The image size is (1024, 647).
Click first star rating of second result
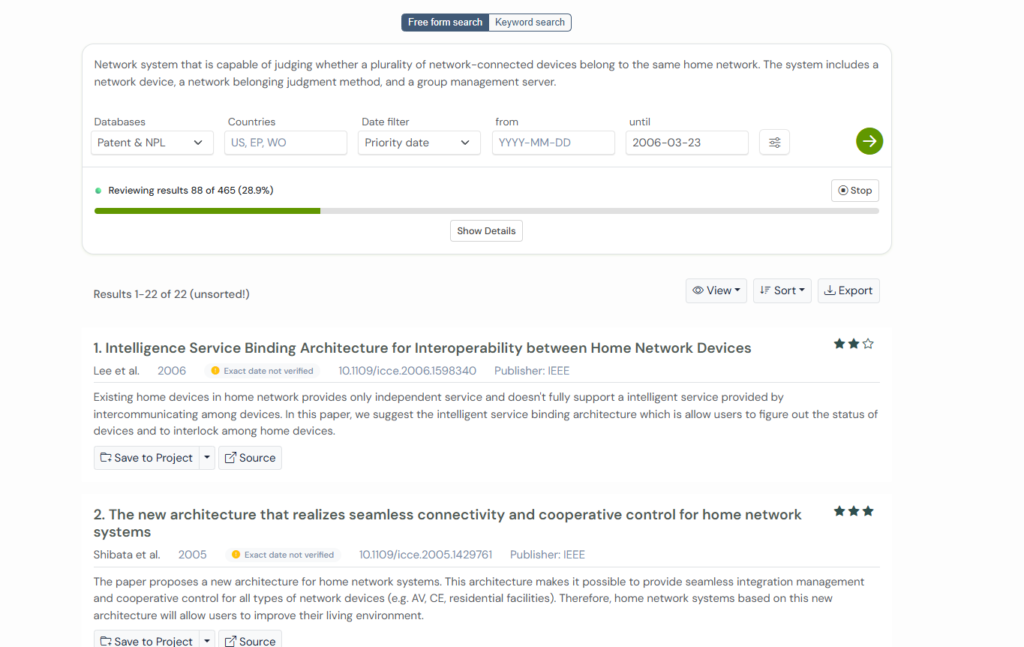(839, 511)
